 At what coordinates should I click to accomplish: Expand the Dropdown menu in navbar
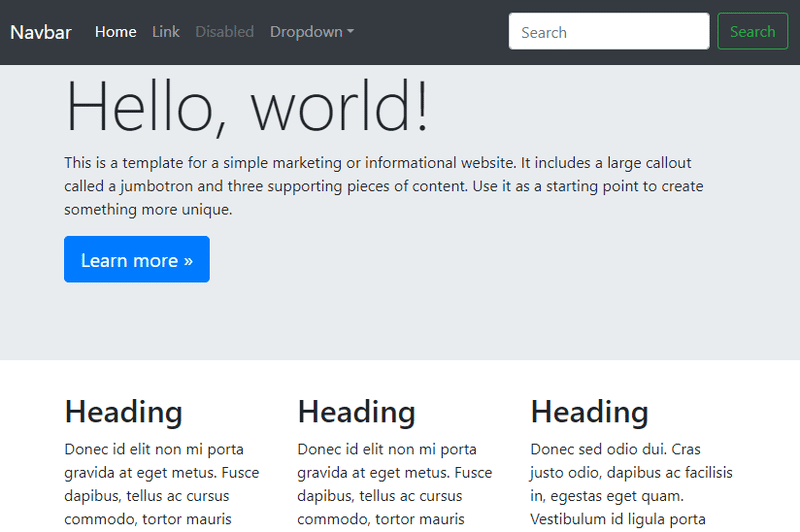[312, 32]
